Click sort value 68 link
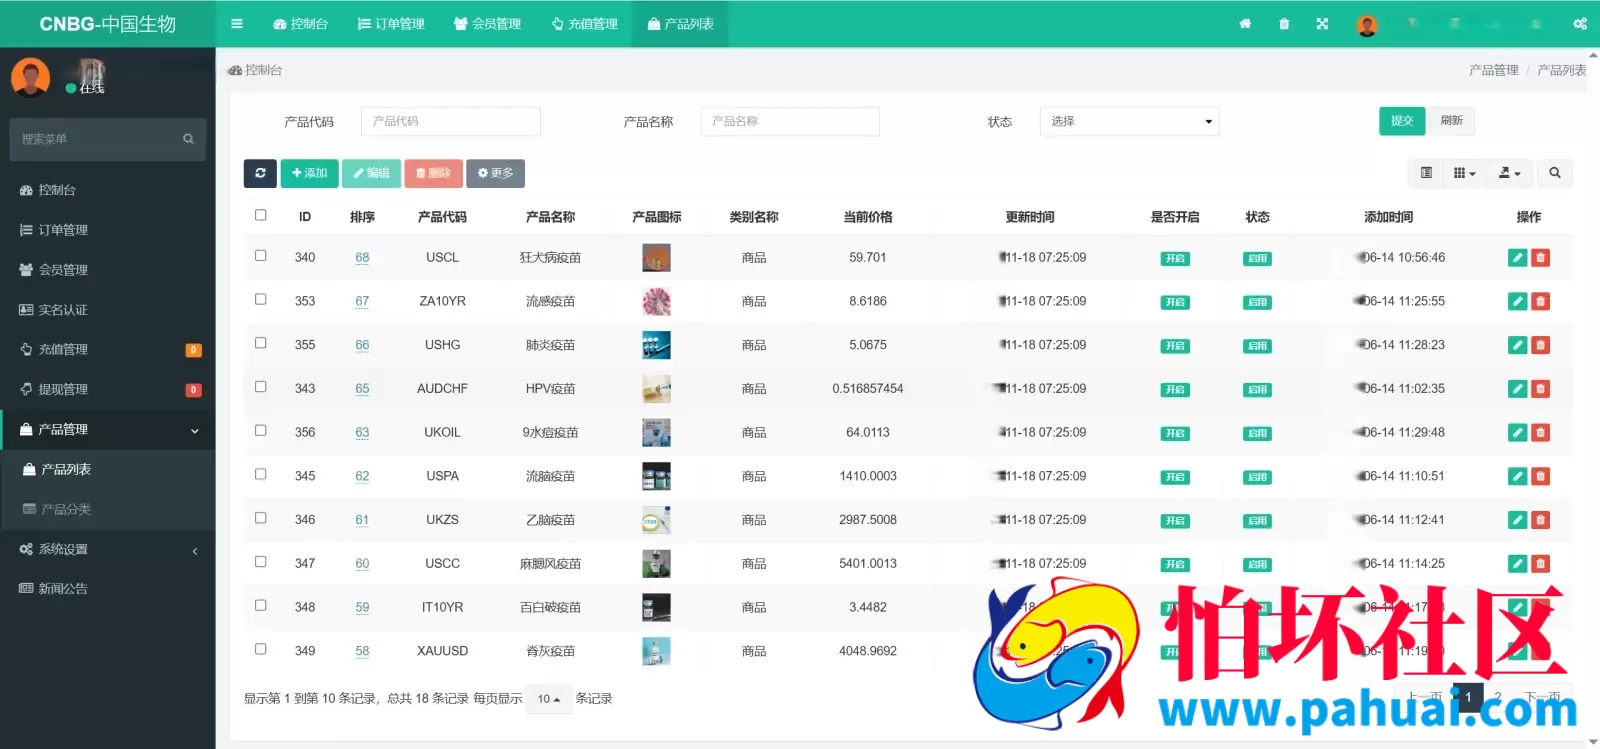Image resolution: width=1600 pixels, height=749 pixels. (x=362, y=258)
